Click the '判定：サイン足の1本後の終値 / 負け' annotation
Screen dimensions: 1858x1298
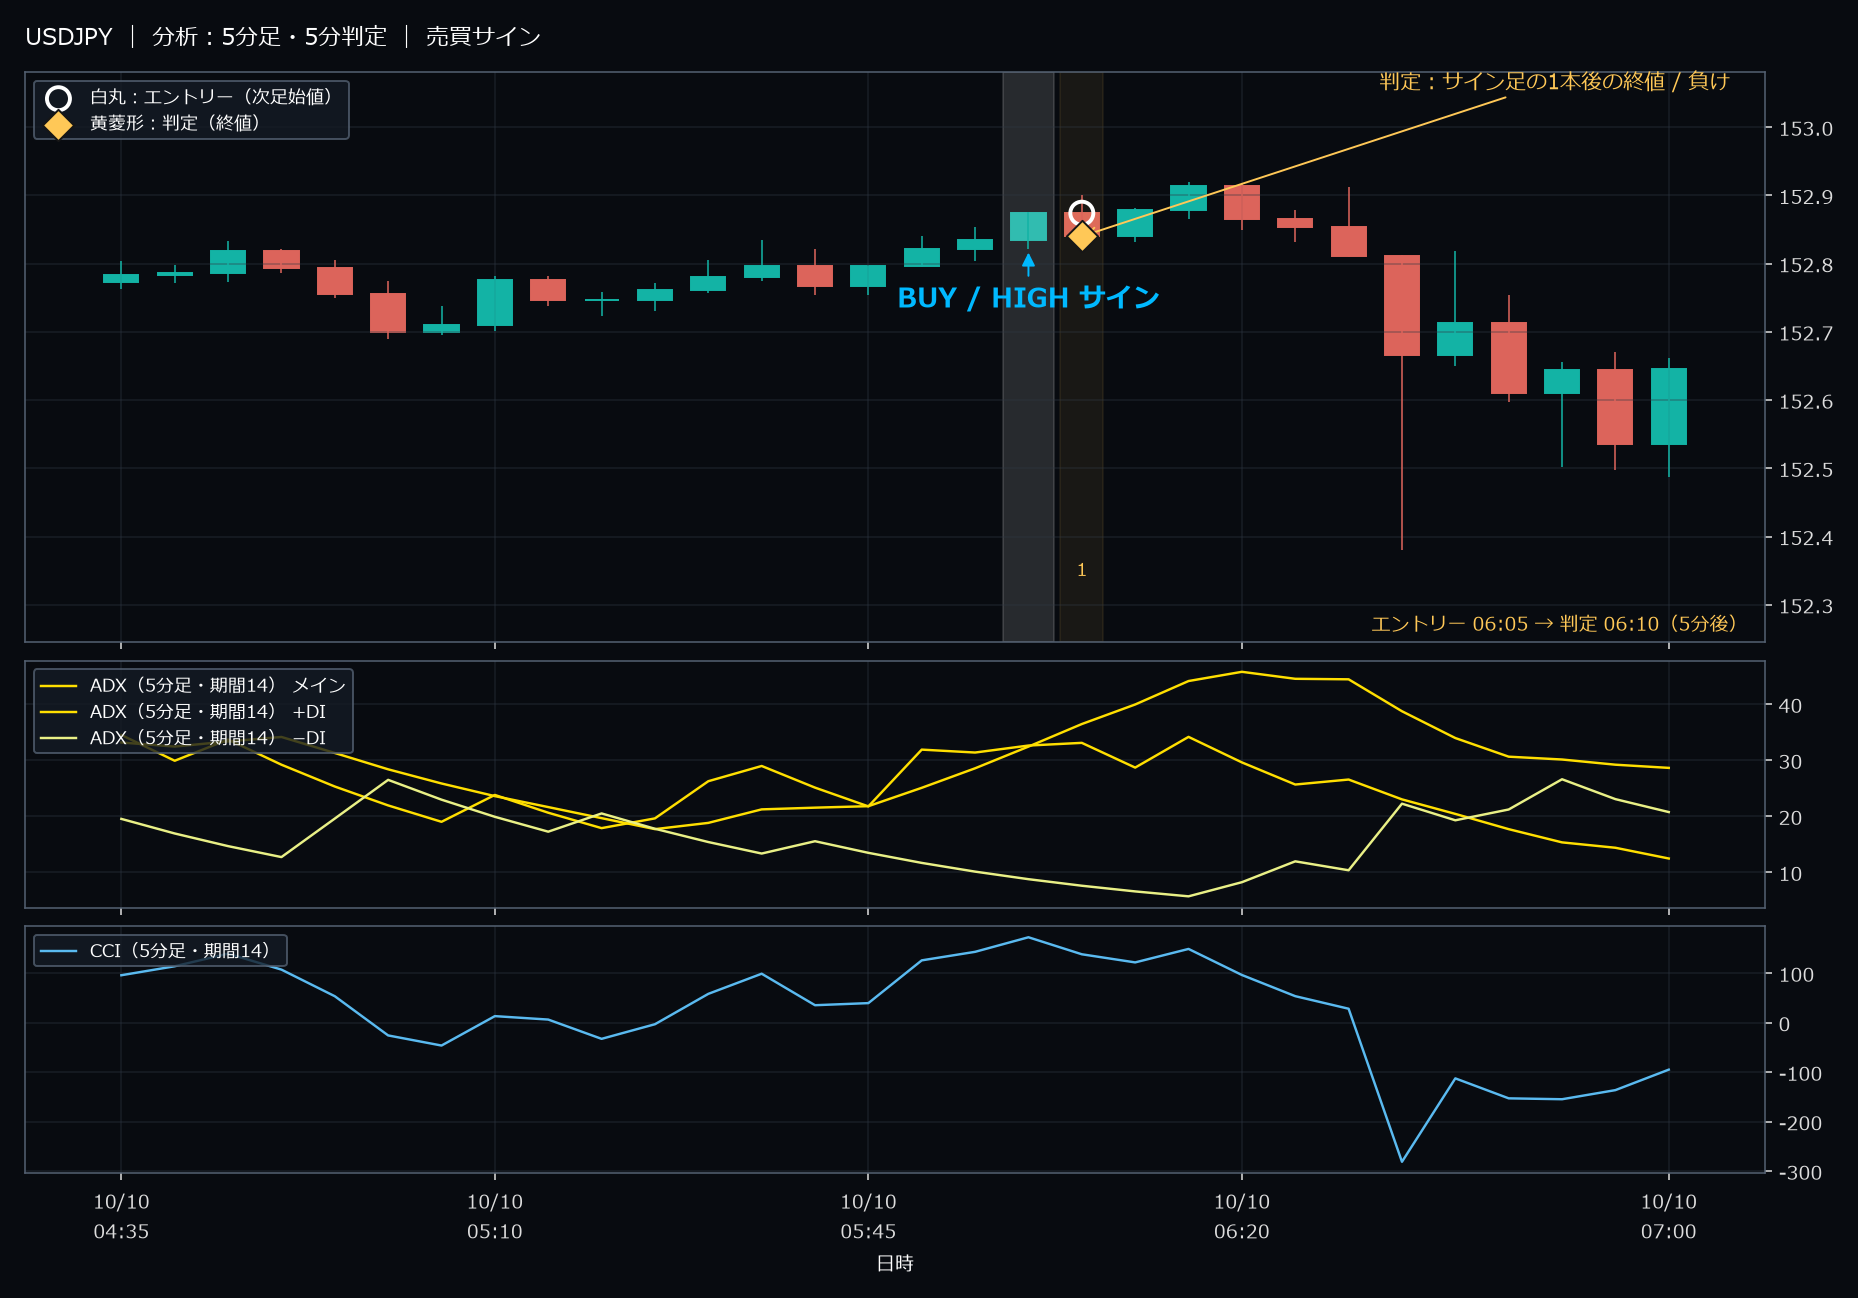tap(1554, 81)
